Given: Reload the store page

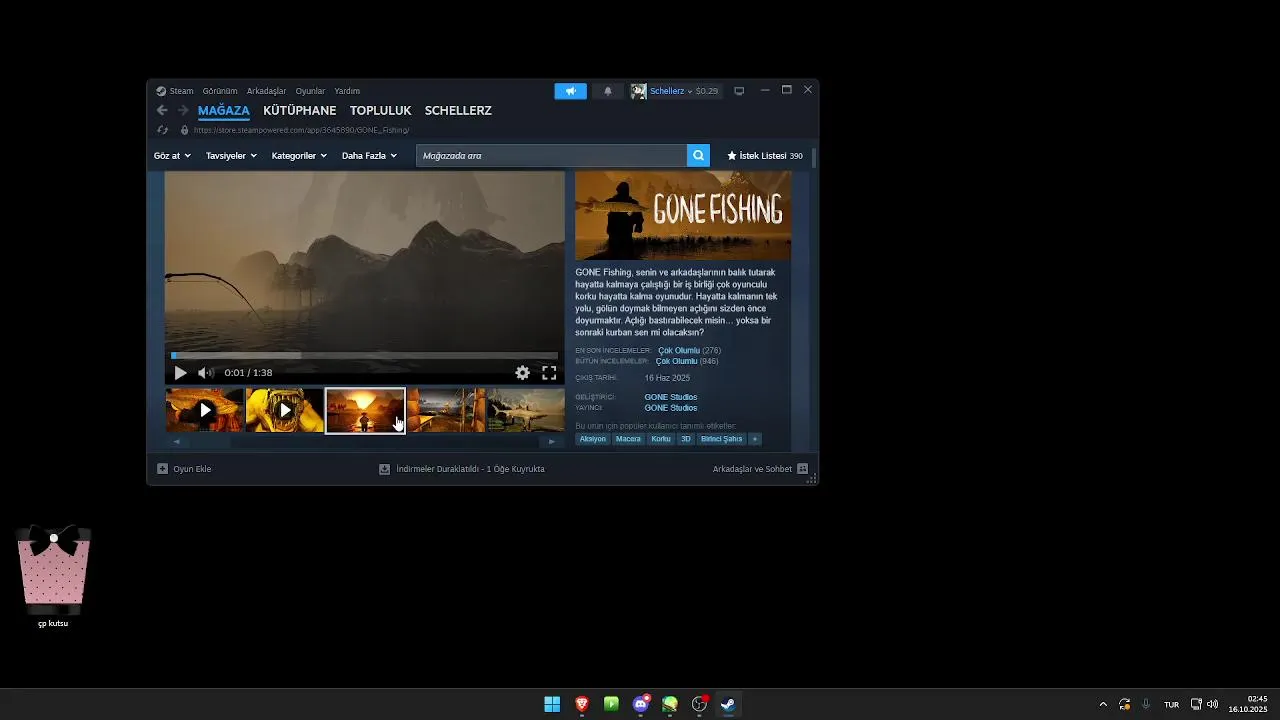Looking at the screenshot, I should point(163,130).
